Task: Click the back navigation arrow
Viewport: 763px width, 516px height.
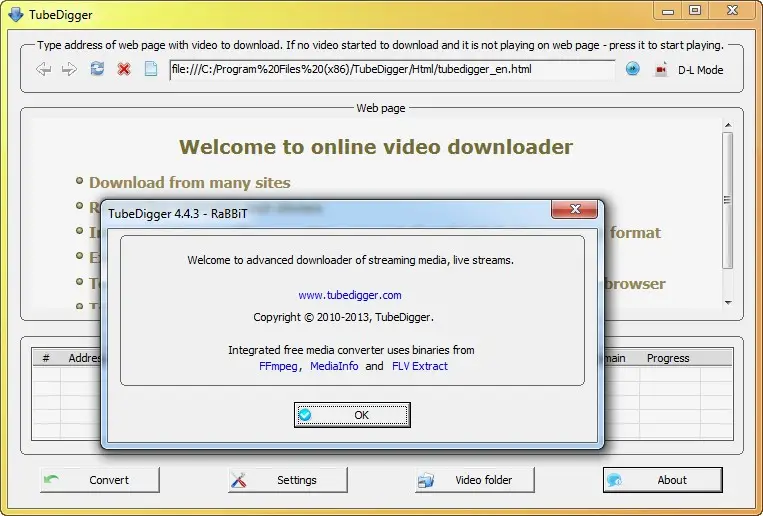Action: pos(43,69)
